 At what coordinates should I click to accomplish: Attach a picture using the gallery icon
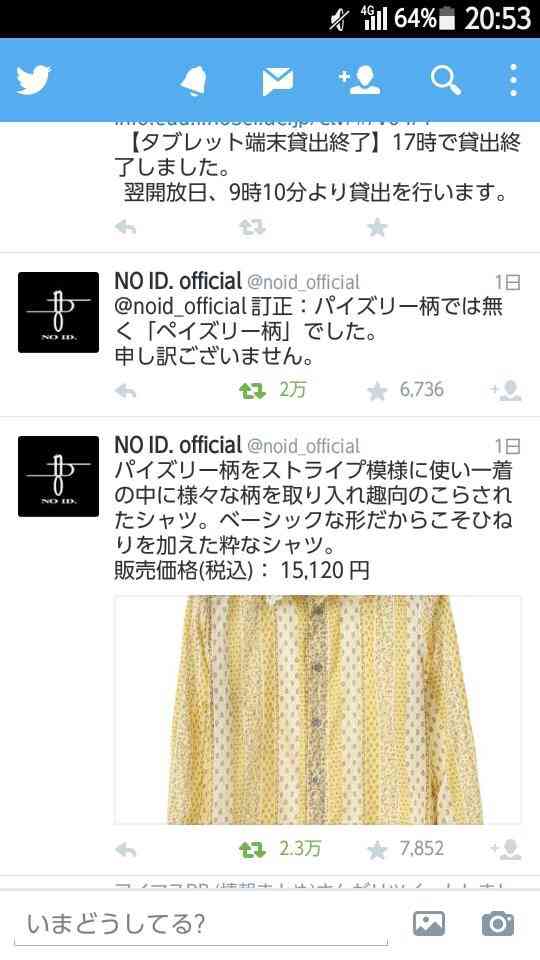(x=429, y=923)
